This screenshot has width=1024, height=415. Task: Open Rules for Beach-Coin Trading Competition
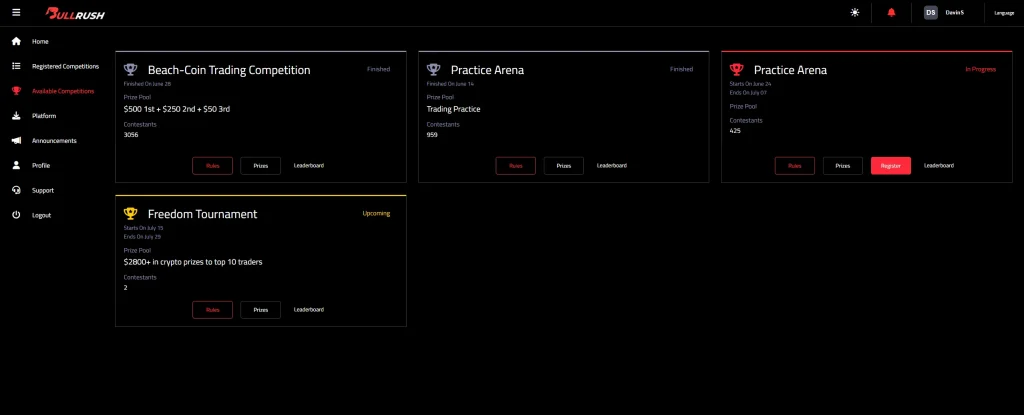pyautogui.click(x=212, y=165)
